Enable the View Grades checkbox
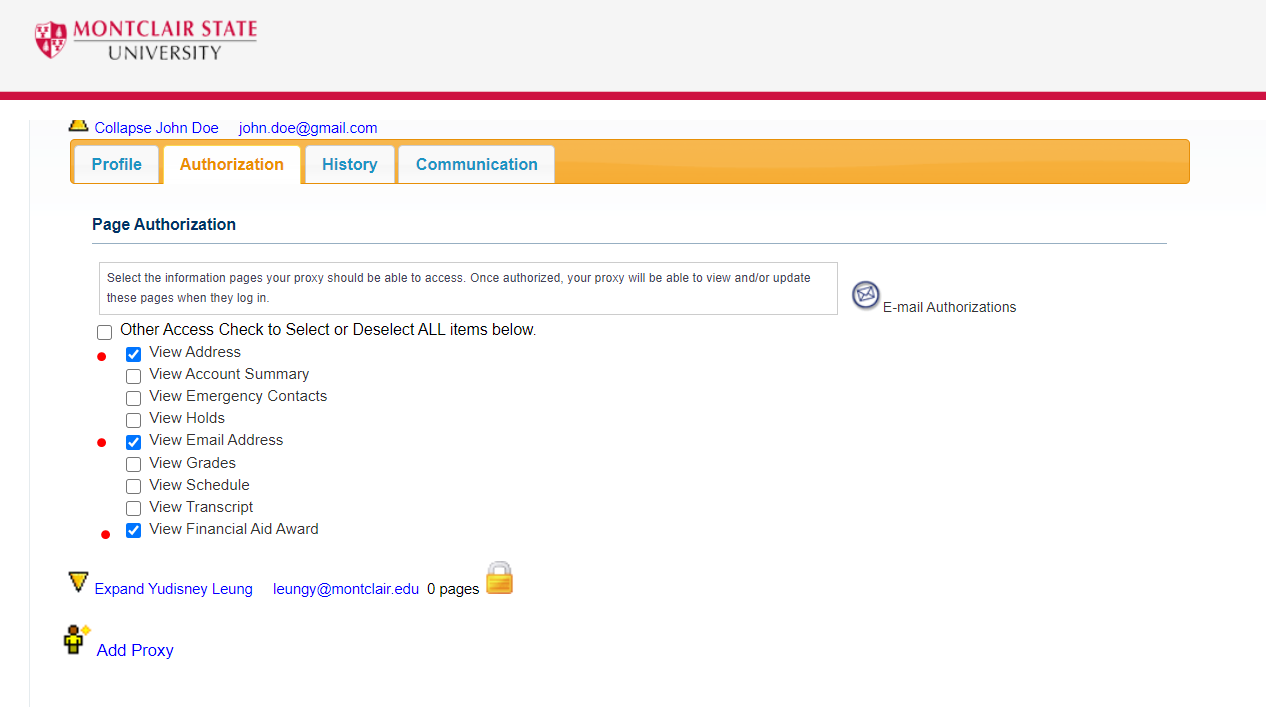 (x=133, y=464)
